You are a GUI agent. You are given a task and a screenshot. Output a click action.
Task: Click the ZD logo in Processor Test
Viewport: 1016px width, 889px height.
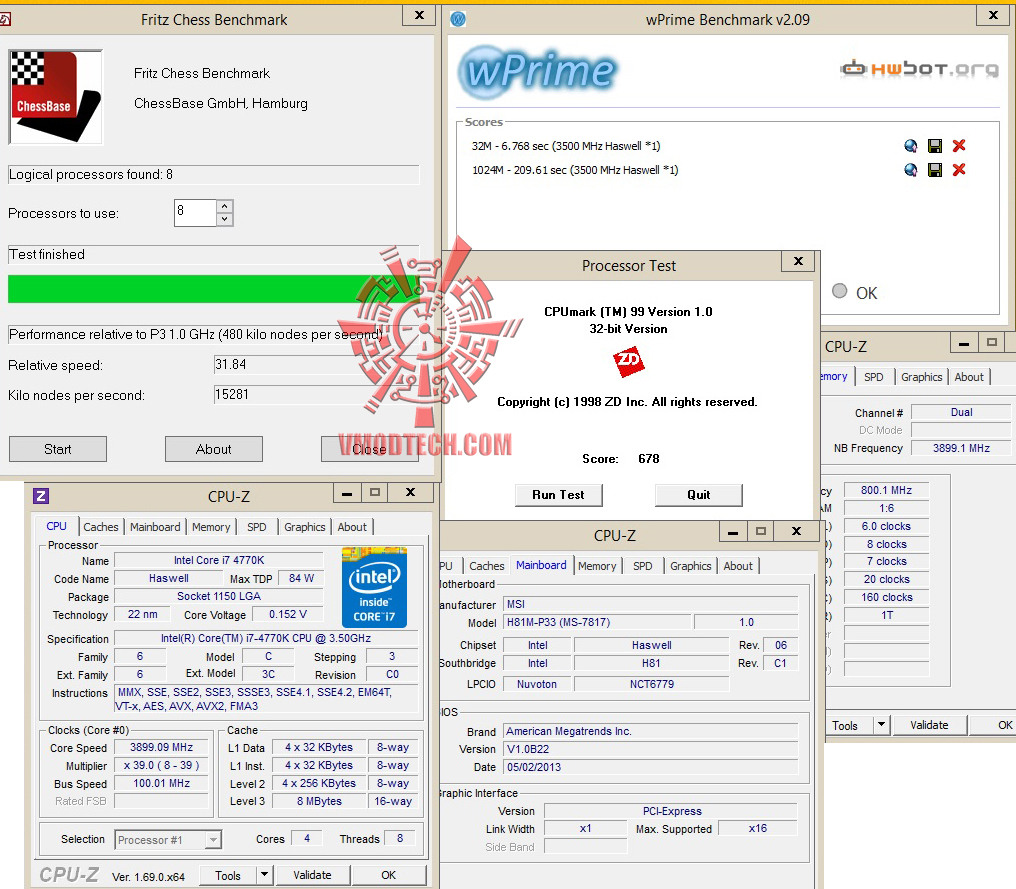tap(629, 361)
